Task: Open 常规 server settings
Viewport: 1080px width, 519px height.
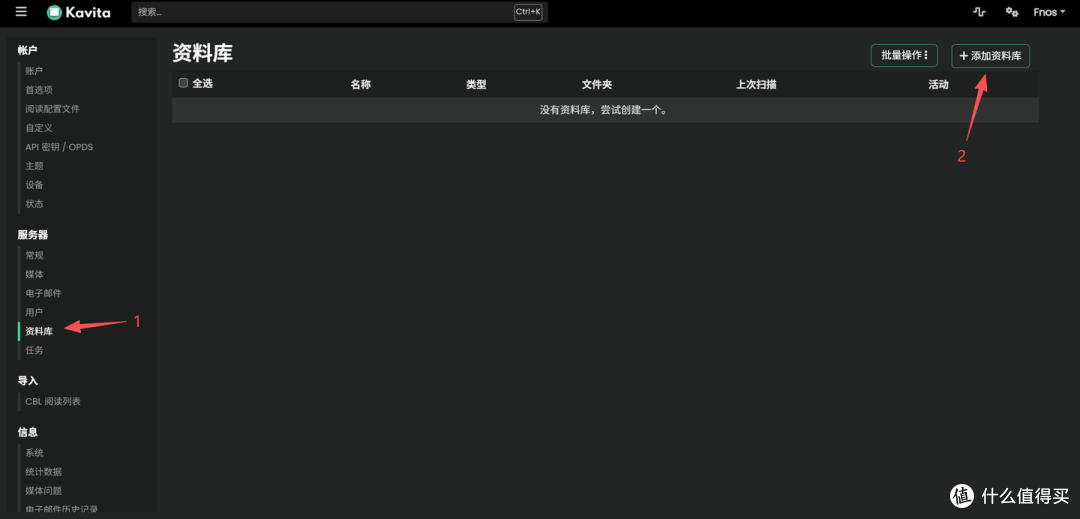Action: [x=34, y=255]
